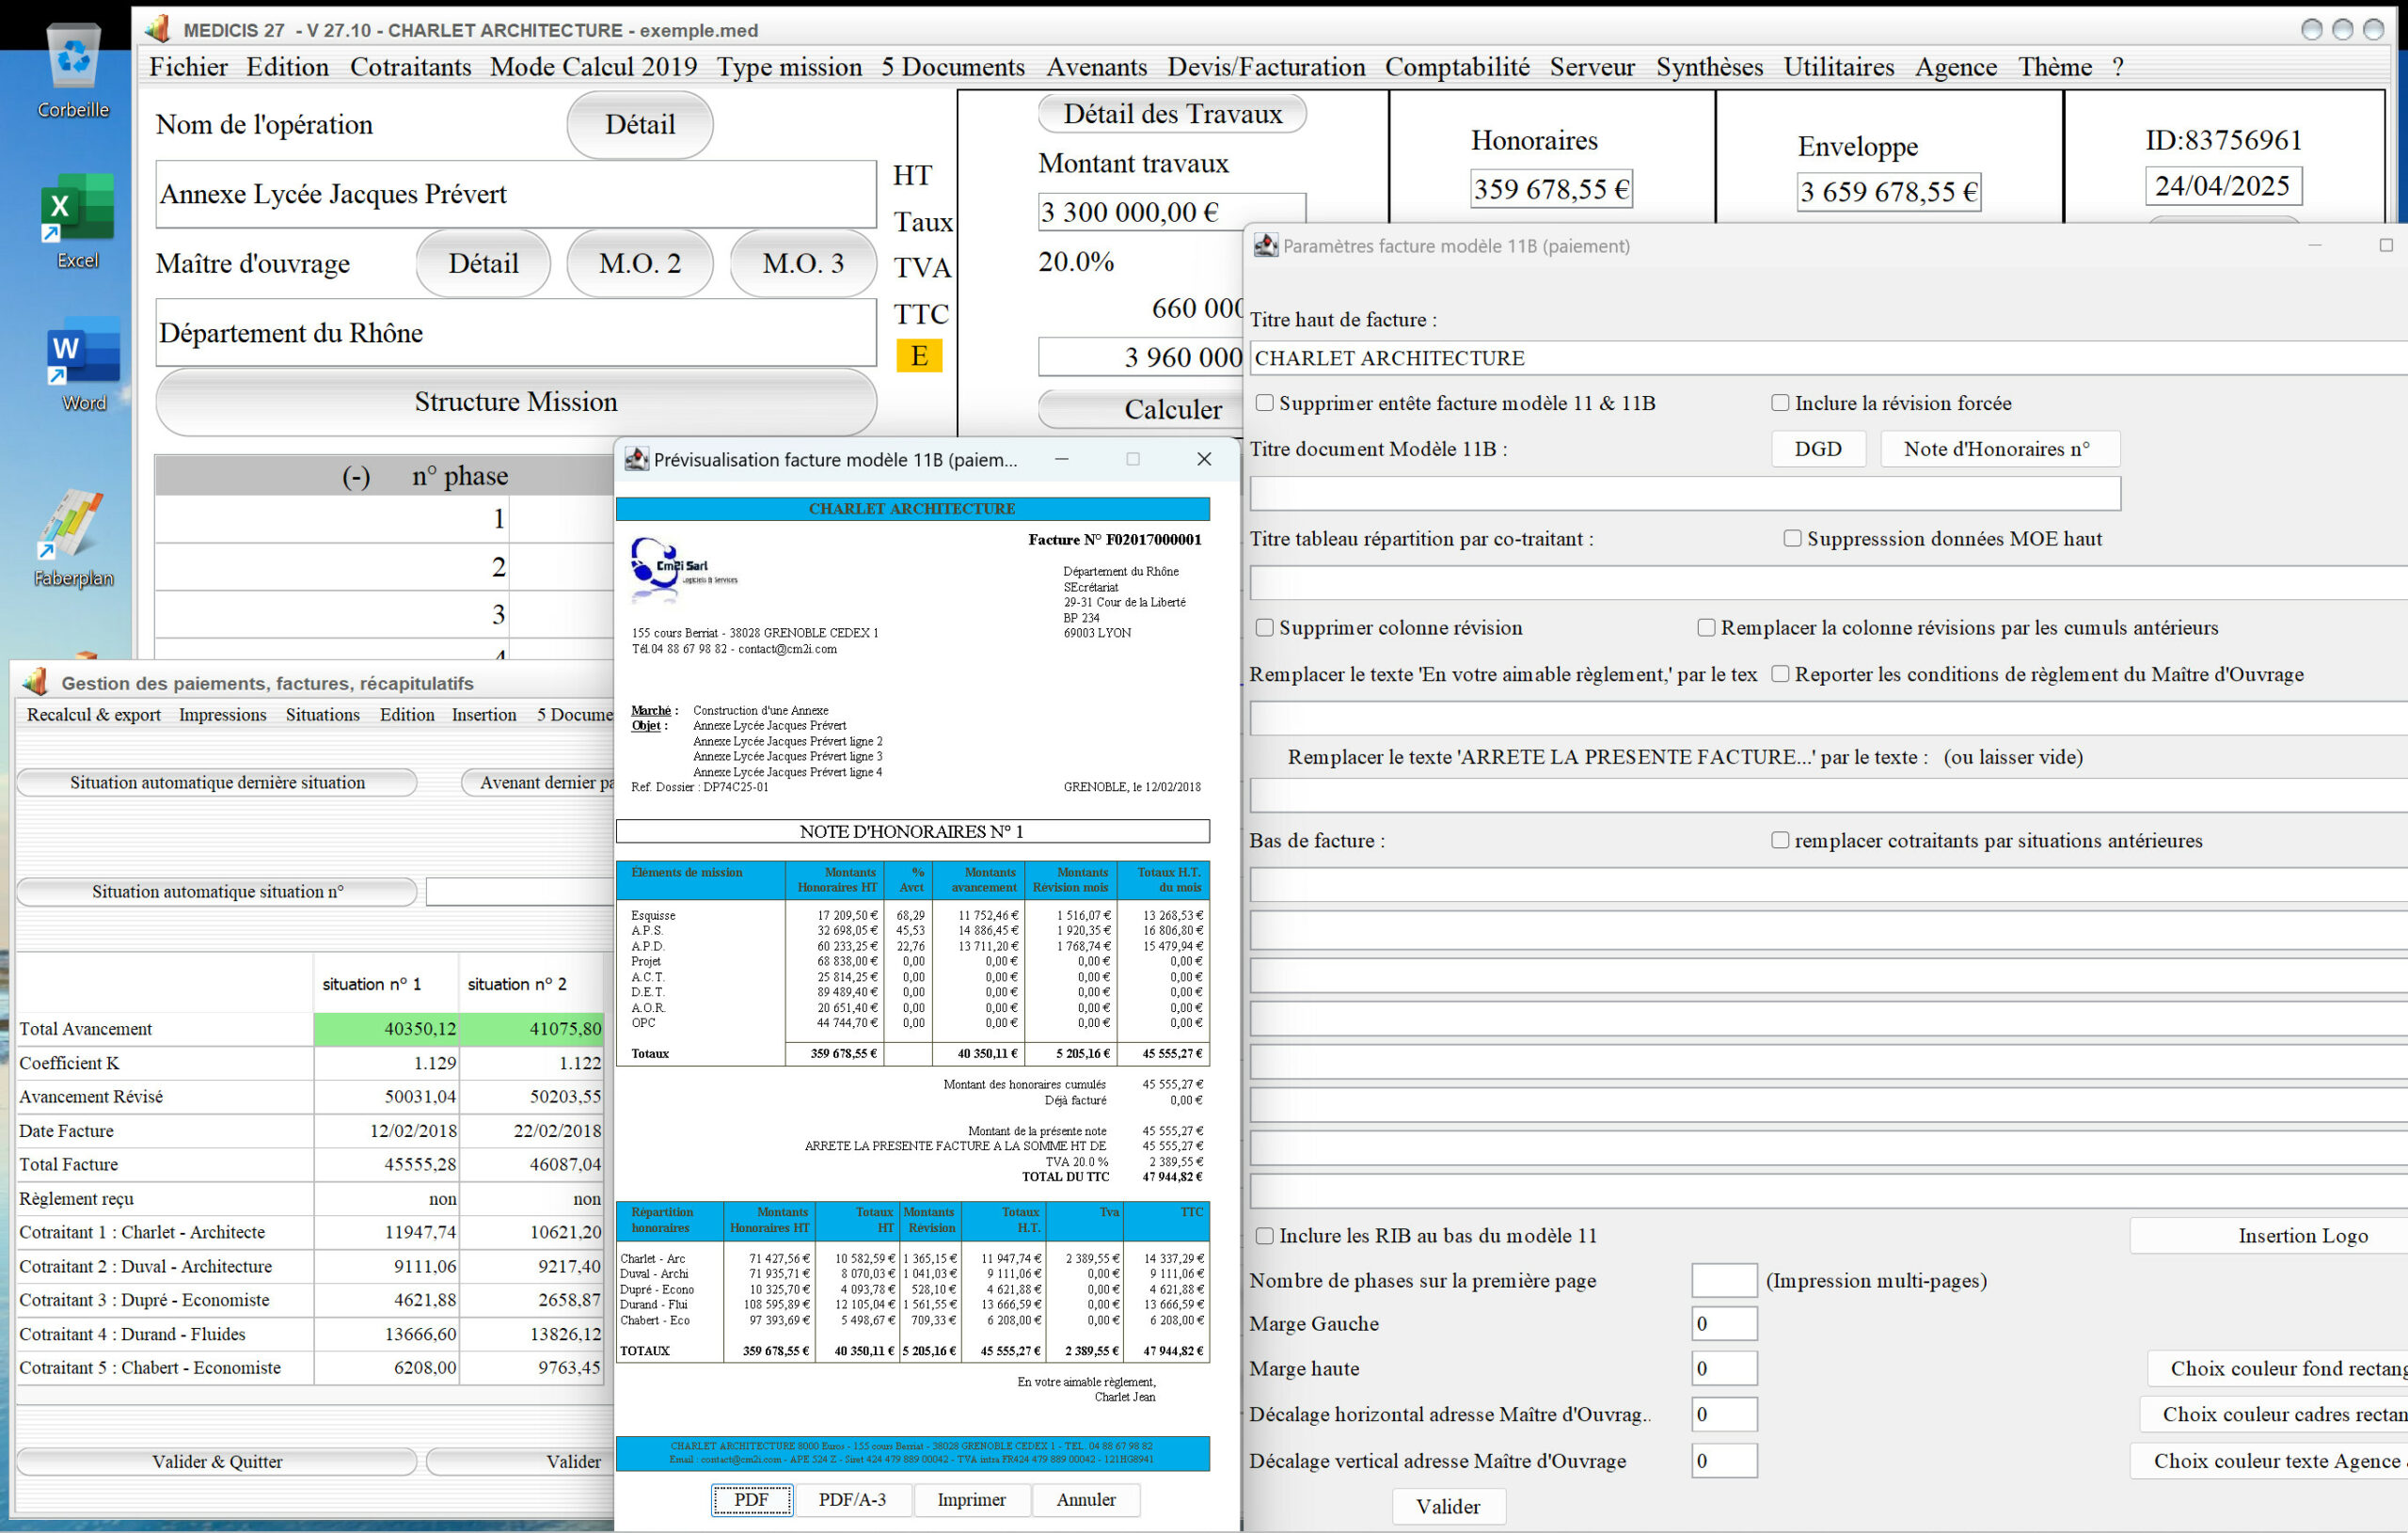The height and width of the screenshot is (1533, 2408).
Task: Open Recalcul & export menu in Gestion window
Action: 93,714
